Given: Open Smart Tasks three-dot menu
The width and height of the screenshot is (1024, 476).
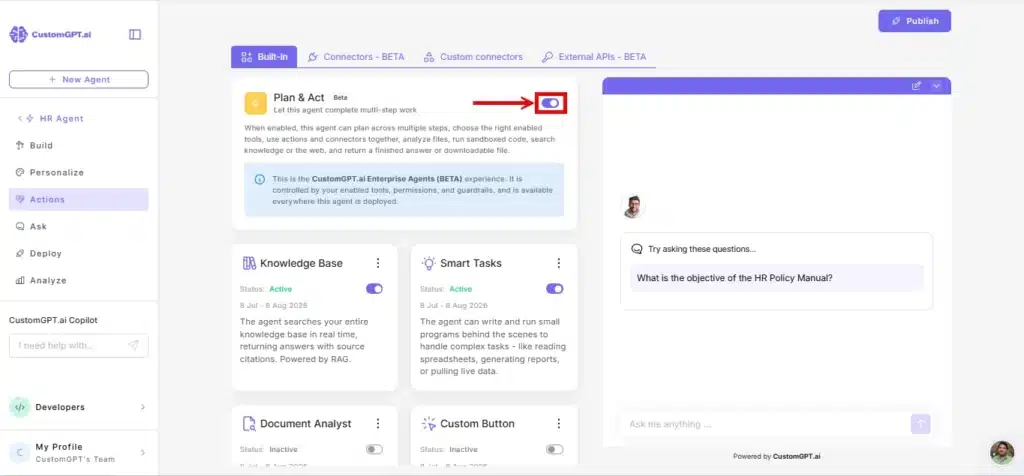Looking at the screenshot, I should [x=558, y=263].
